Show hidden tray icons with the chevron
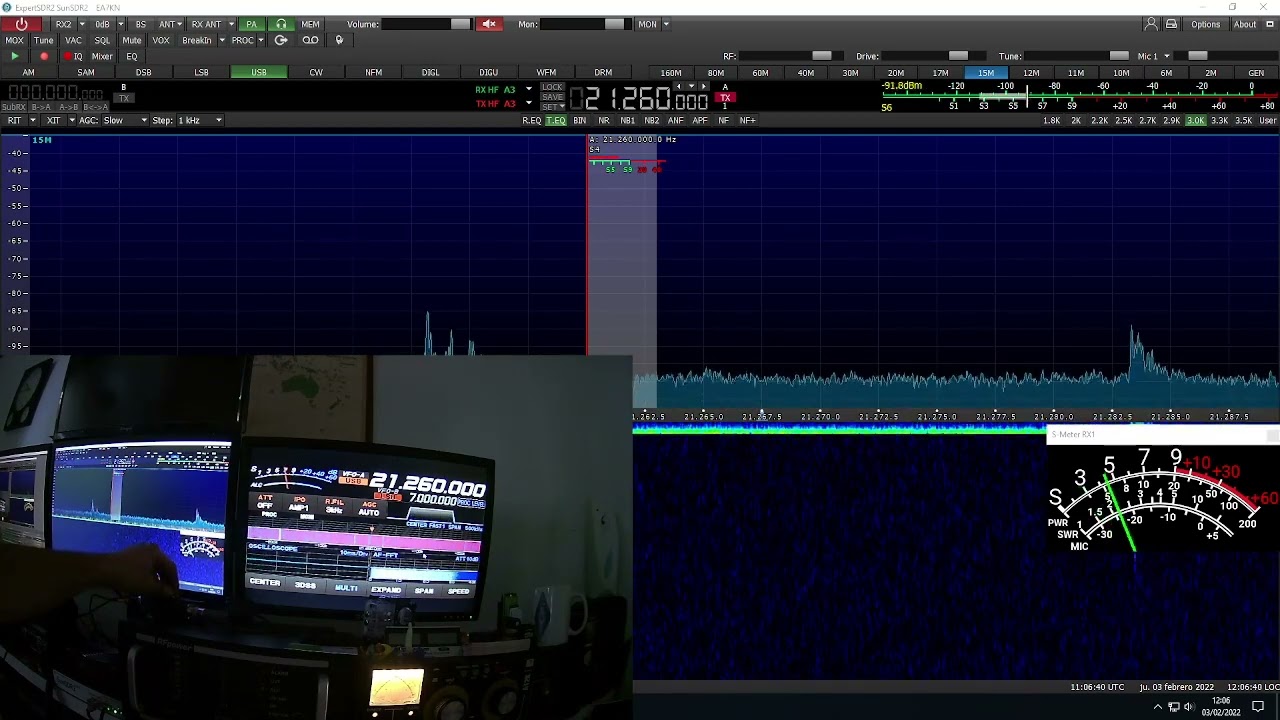The width and height of the screenshot is (1280, 720). 1158,707
